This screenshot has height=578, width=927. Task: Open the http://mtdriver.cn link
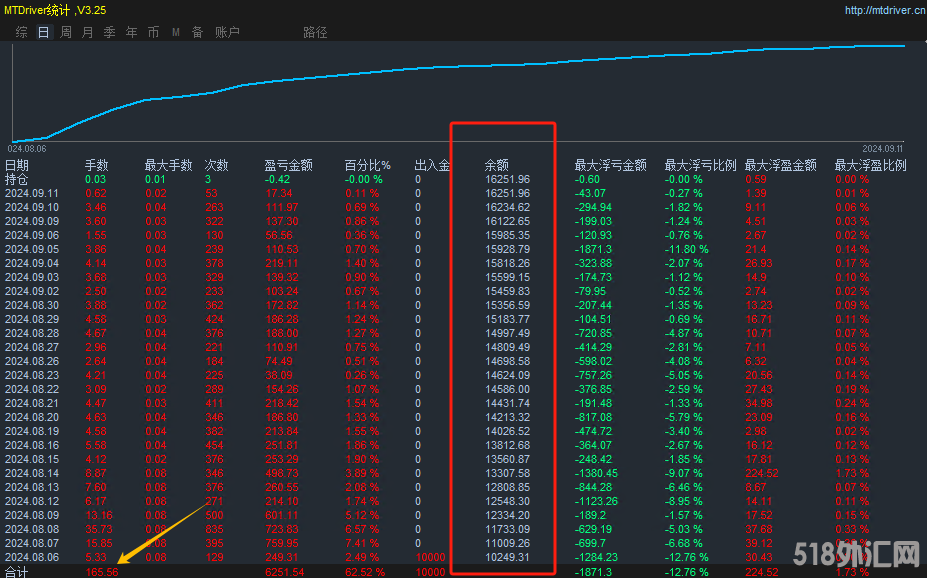[884, 10]
